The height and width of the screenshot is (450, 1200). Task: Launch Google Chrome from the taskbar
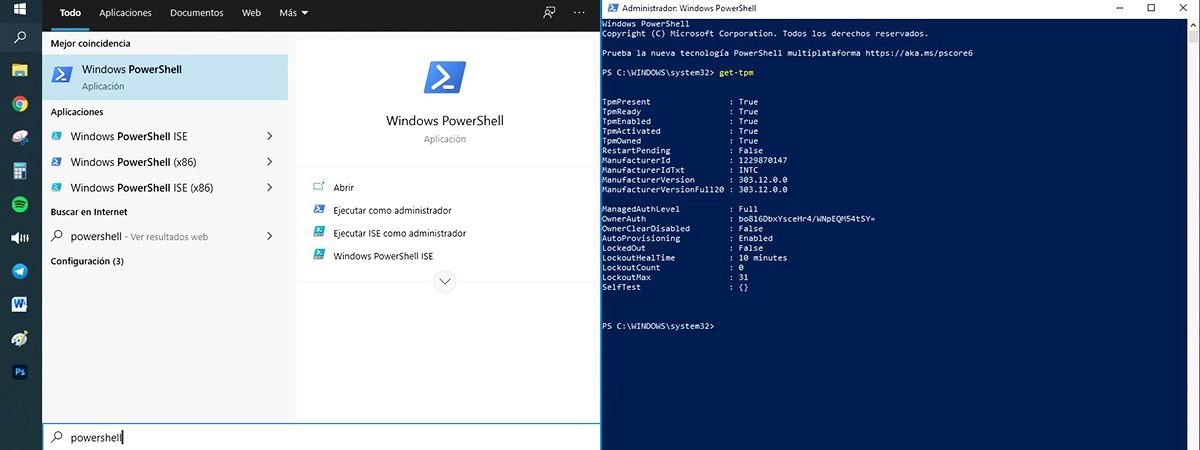click(20, 103)
